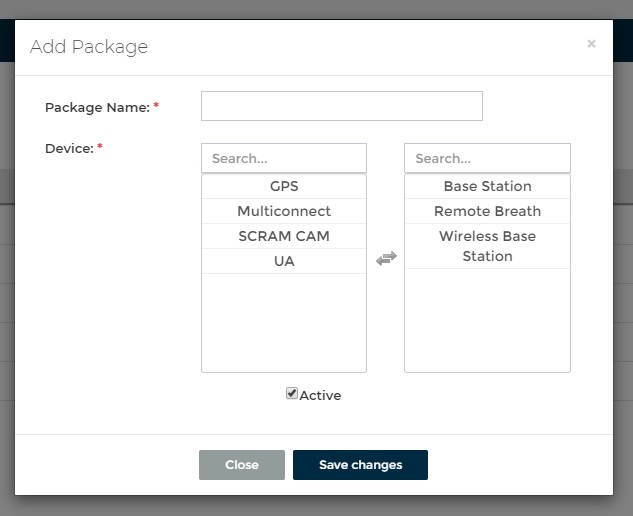Click the swap arrows between device lists
The height and width of the screenshot is (516, 633).
386,258
